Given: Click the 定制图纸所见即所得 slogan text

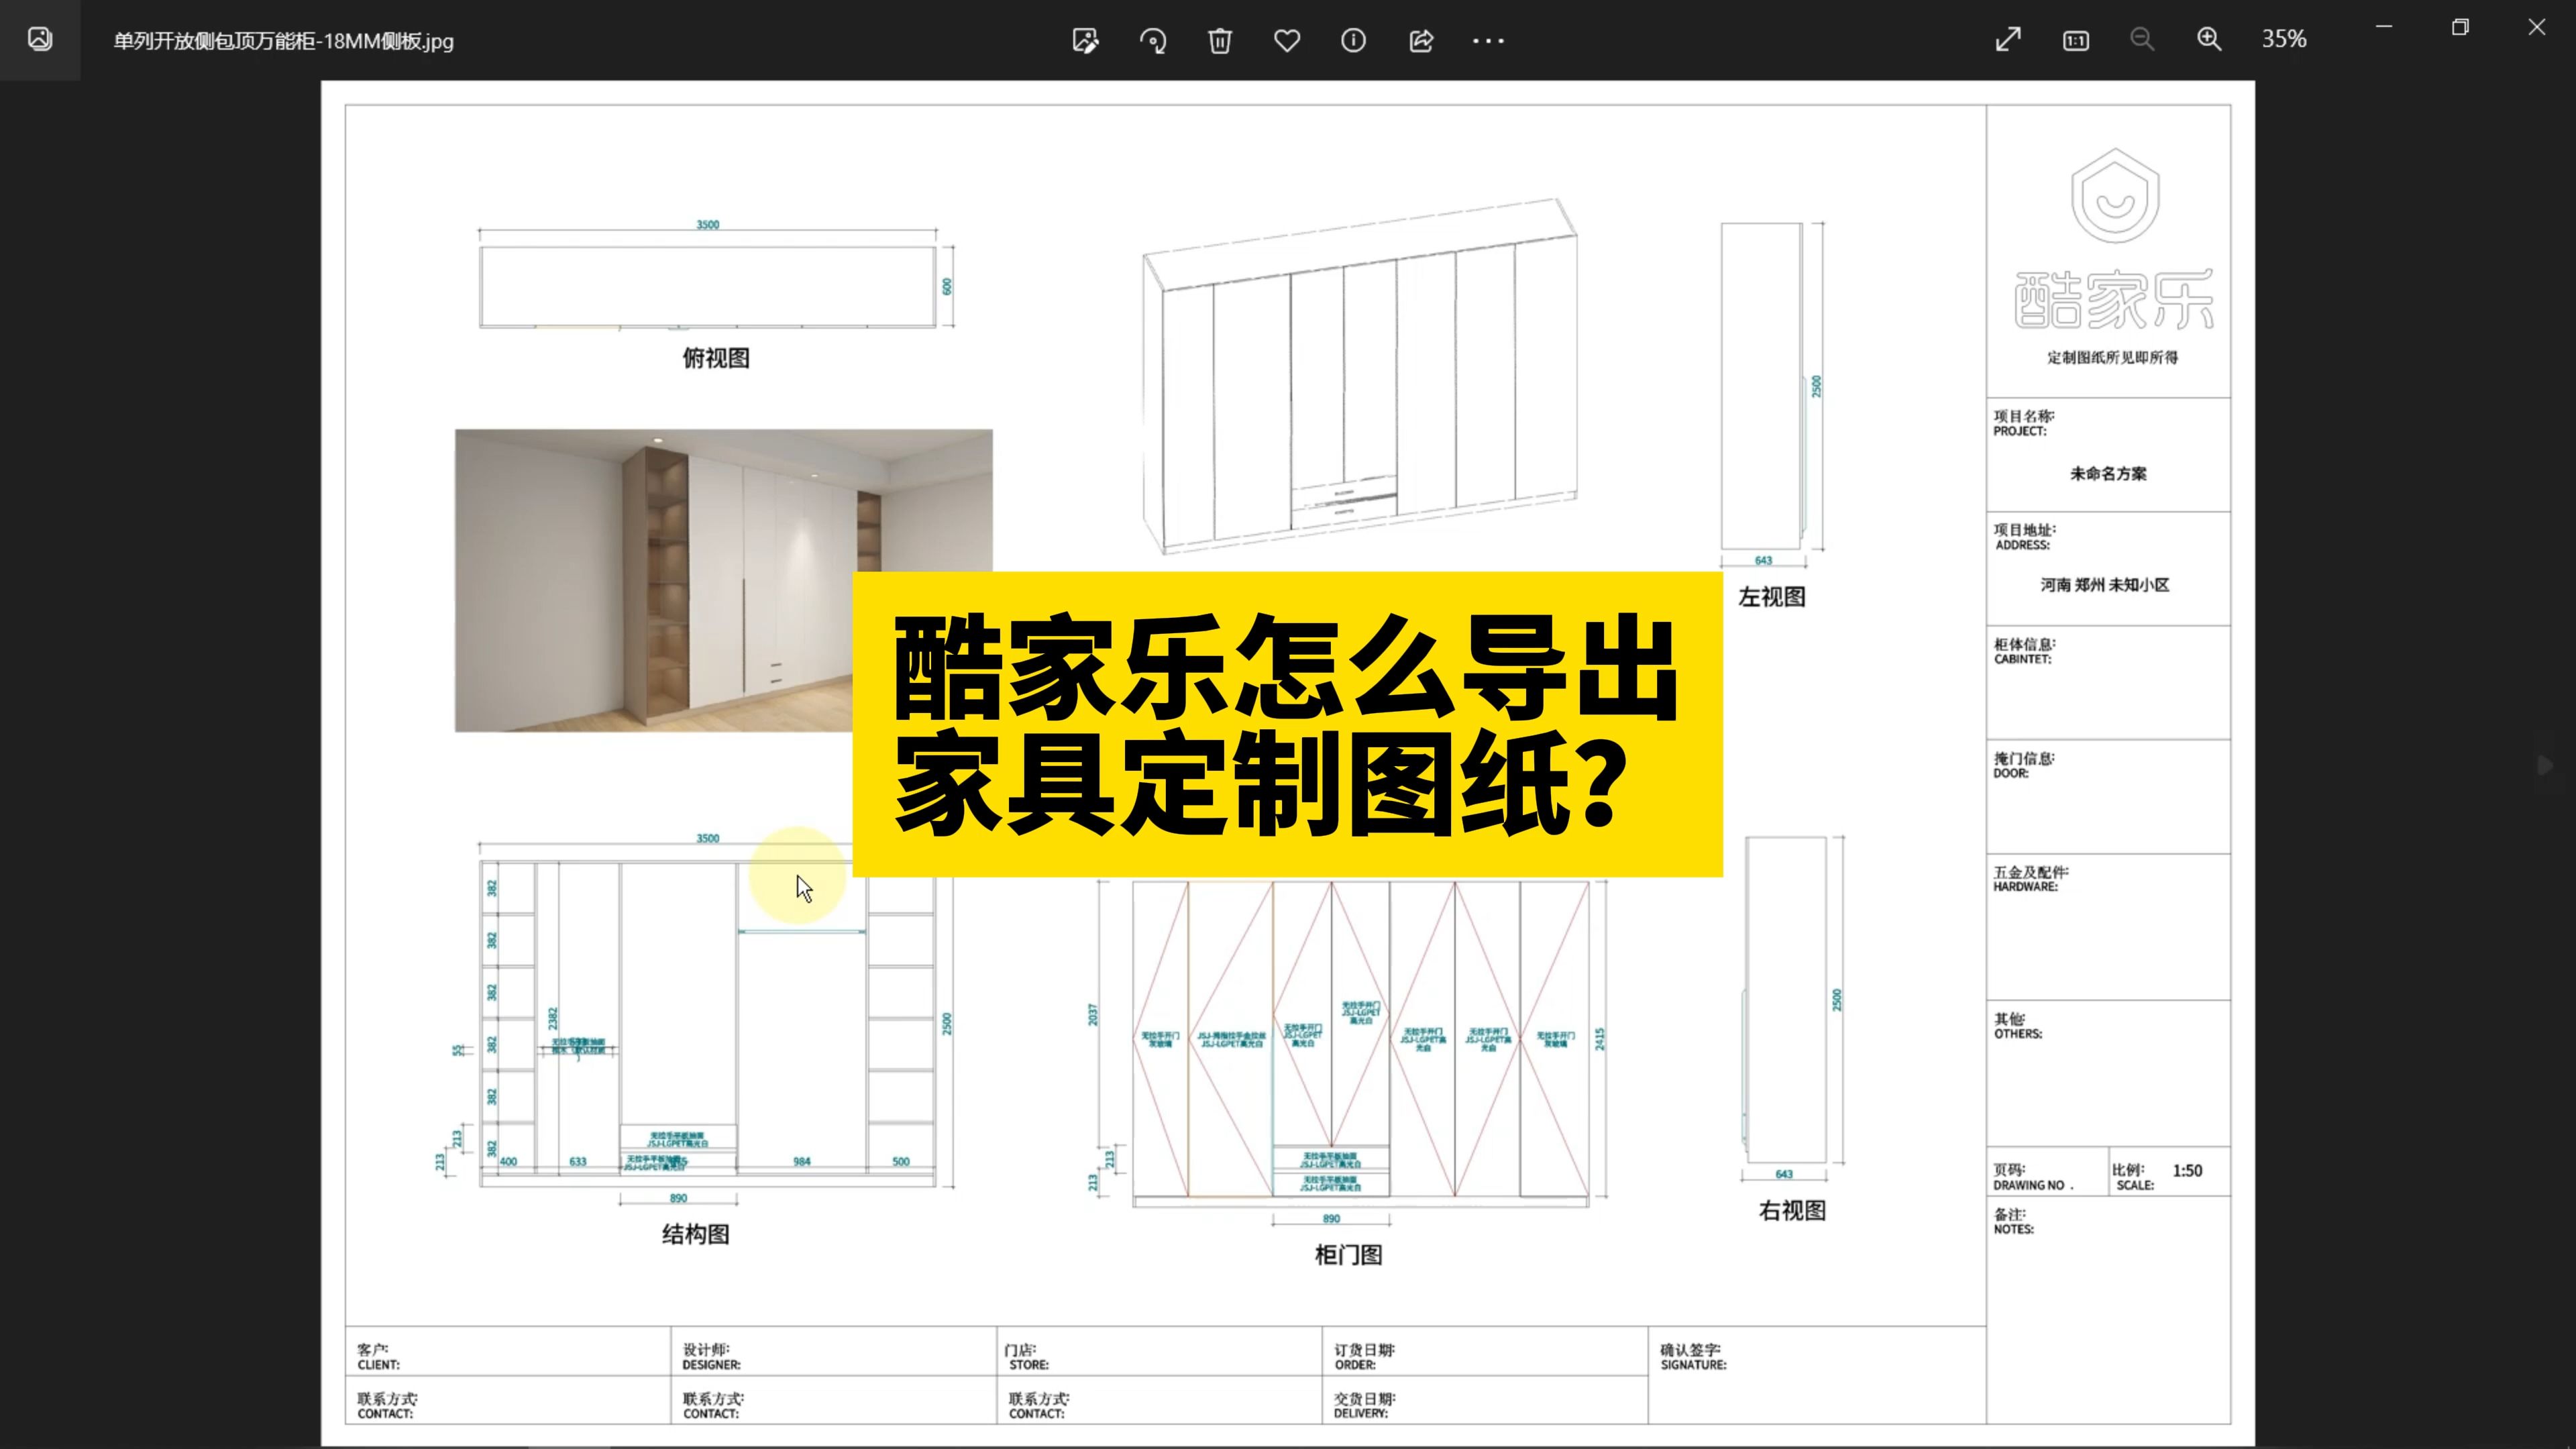Looking at the screenshot, I should click(x=2112, y=358).
